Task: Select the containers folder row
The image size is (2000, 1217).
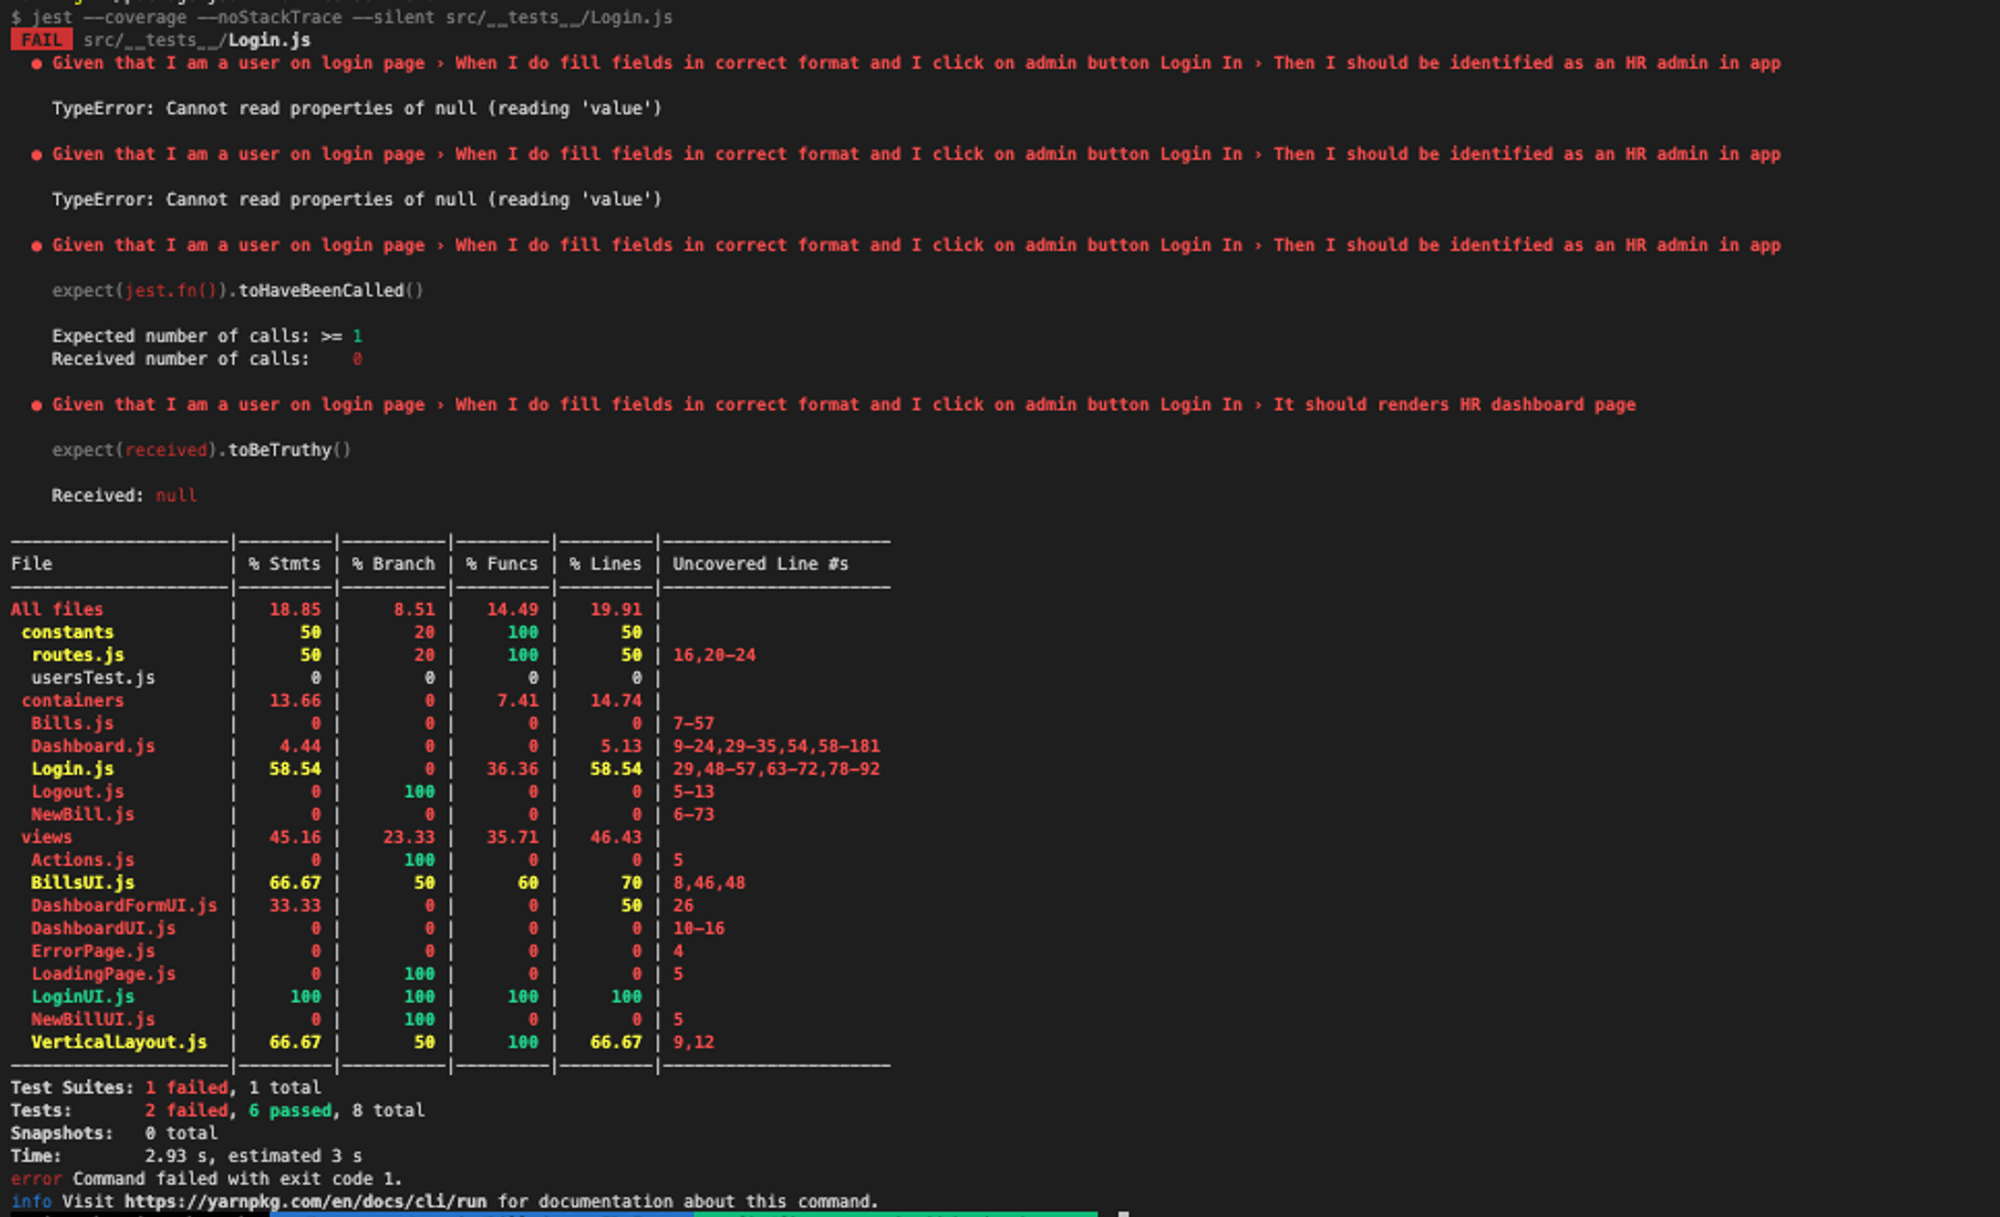Action: [x=72, y=700]
